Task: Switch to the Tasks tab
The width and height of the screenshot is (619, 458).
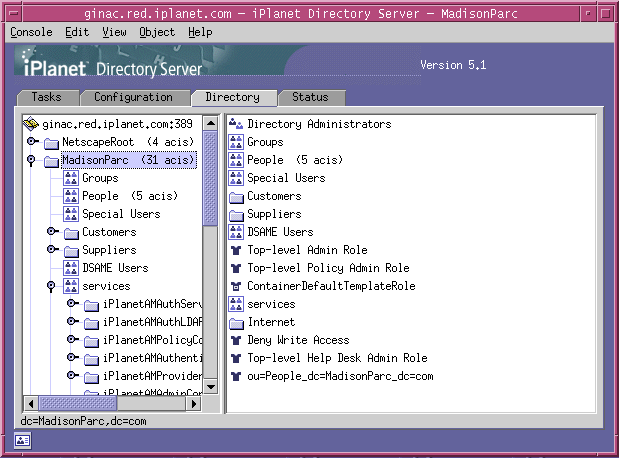Action: [47, 98]
